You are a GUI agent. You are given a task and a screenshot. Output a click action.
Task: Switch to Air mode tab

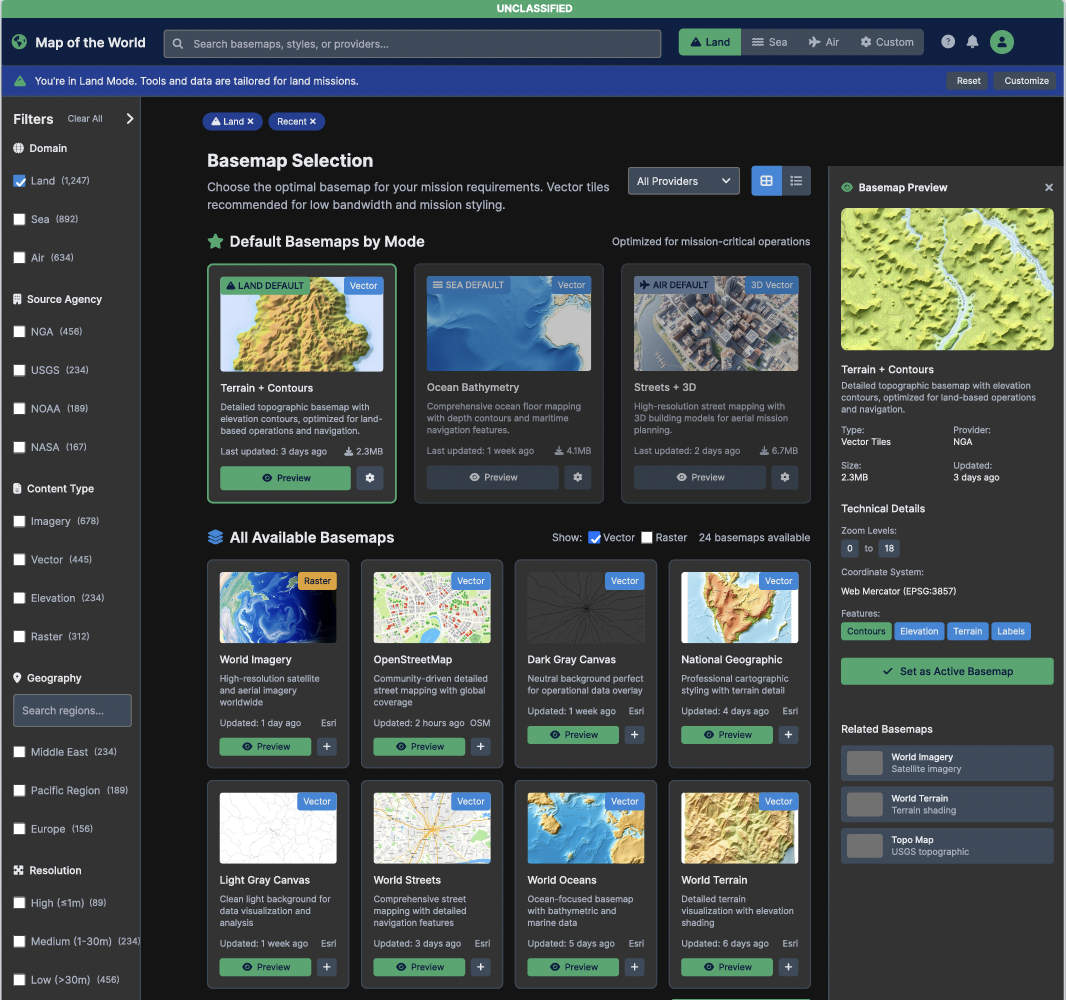pos(824,42)
